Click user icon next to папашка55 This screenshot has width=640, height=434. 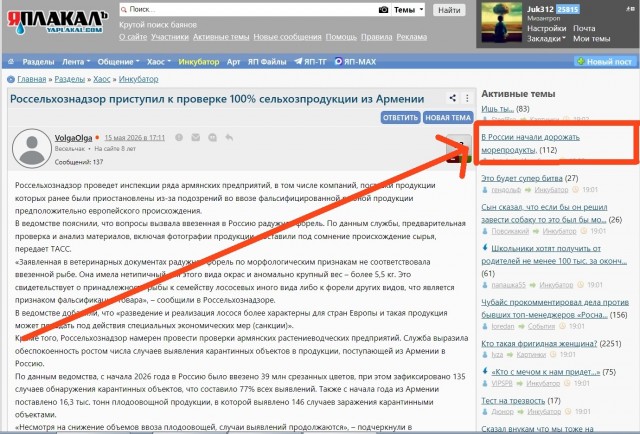click(485, 285)
